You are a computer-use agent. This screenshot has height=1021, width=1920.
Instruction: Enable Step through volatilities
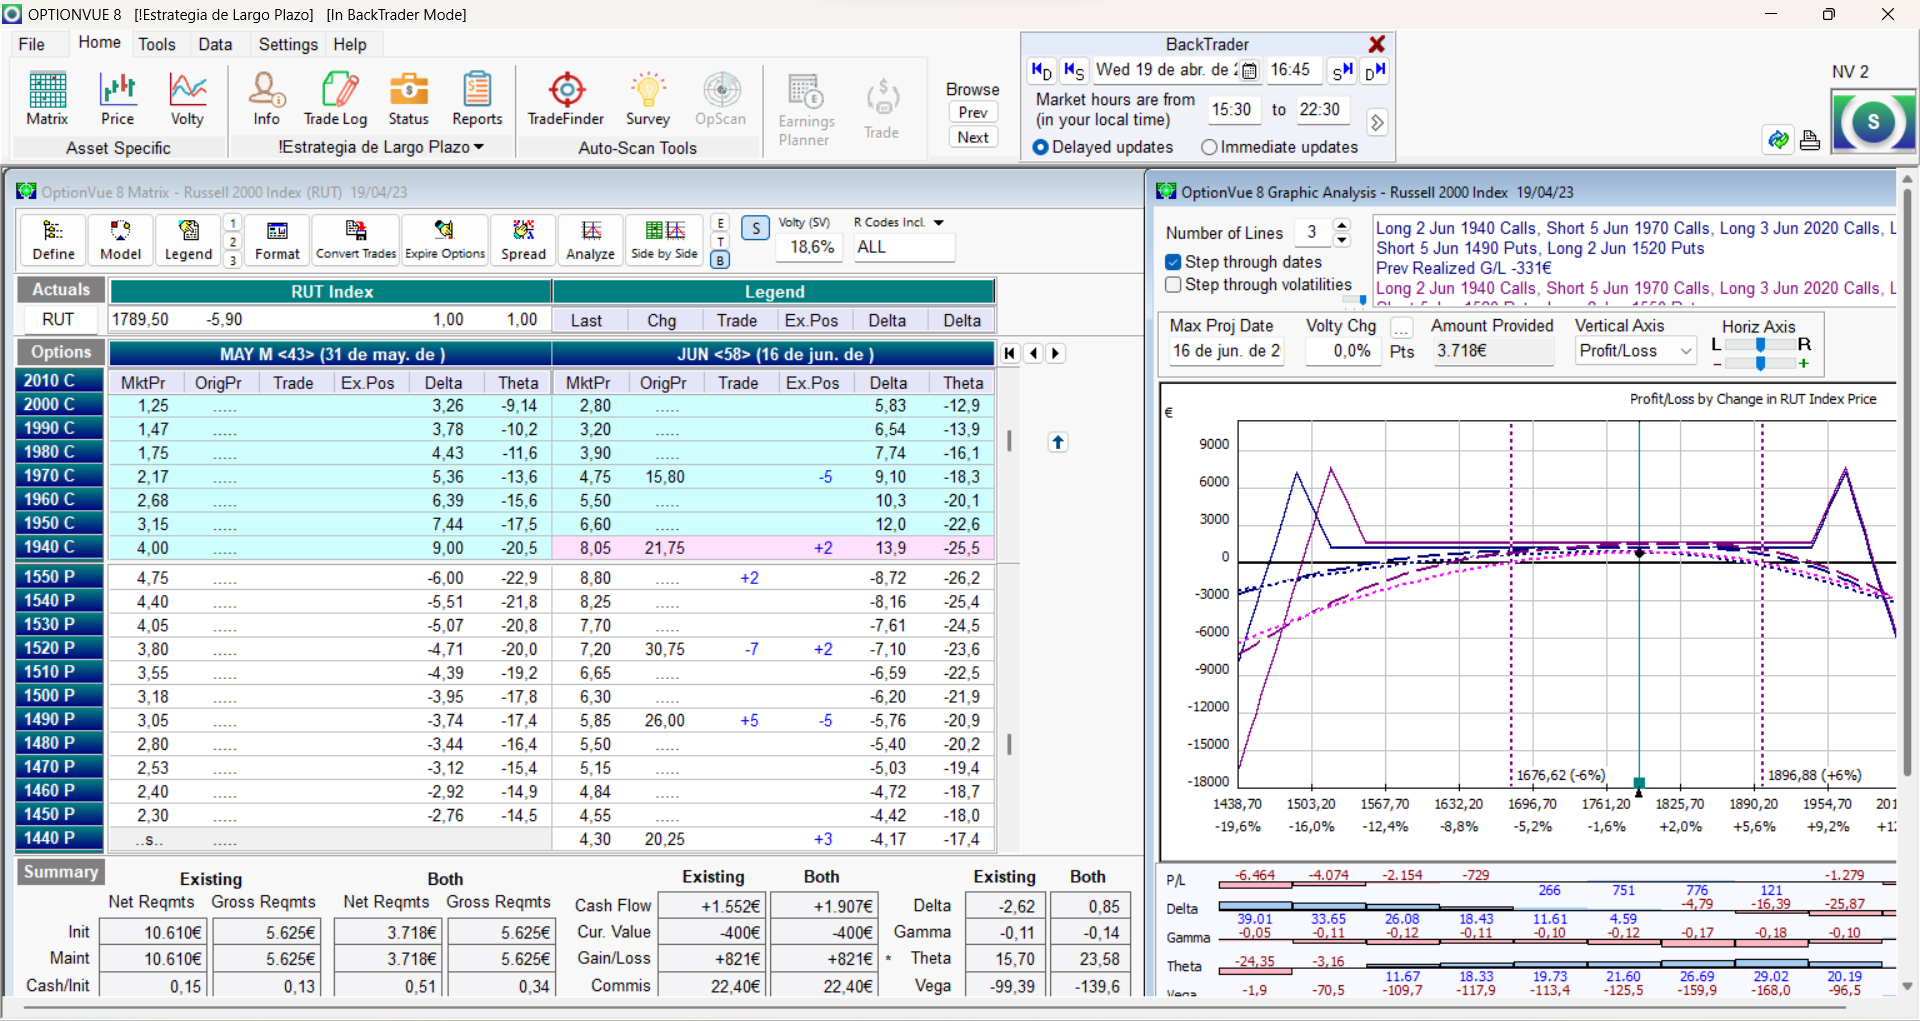(x=1174, y=285)
